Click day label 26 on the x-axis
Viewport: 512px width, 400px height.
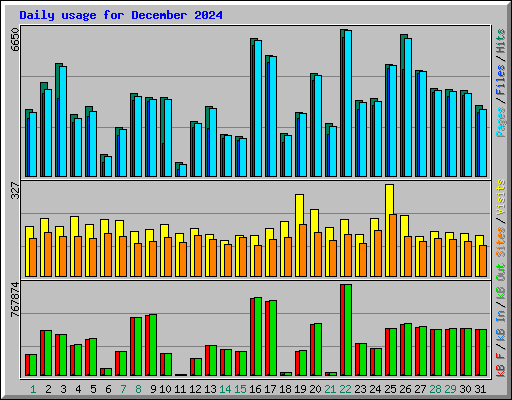(405, 389)
